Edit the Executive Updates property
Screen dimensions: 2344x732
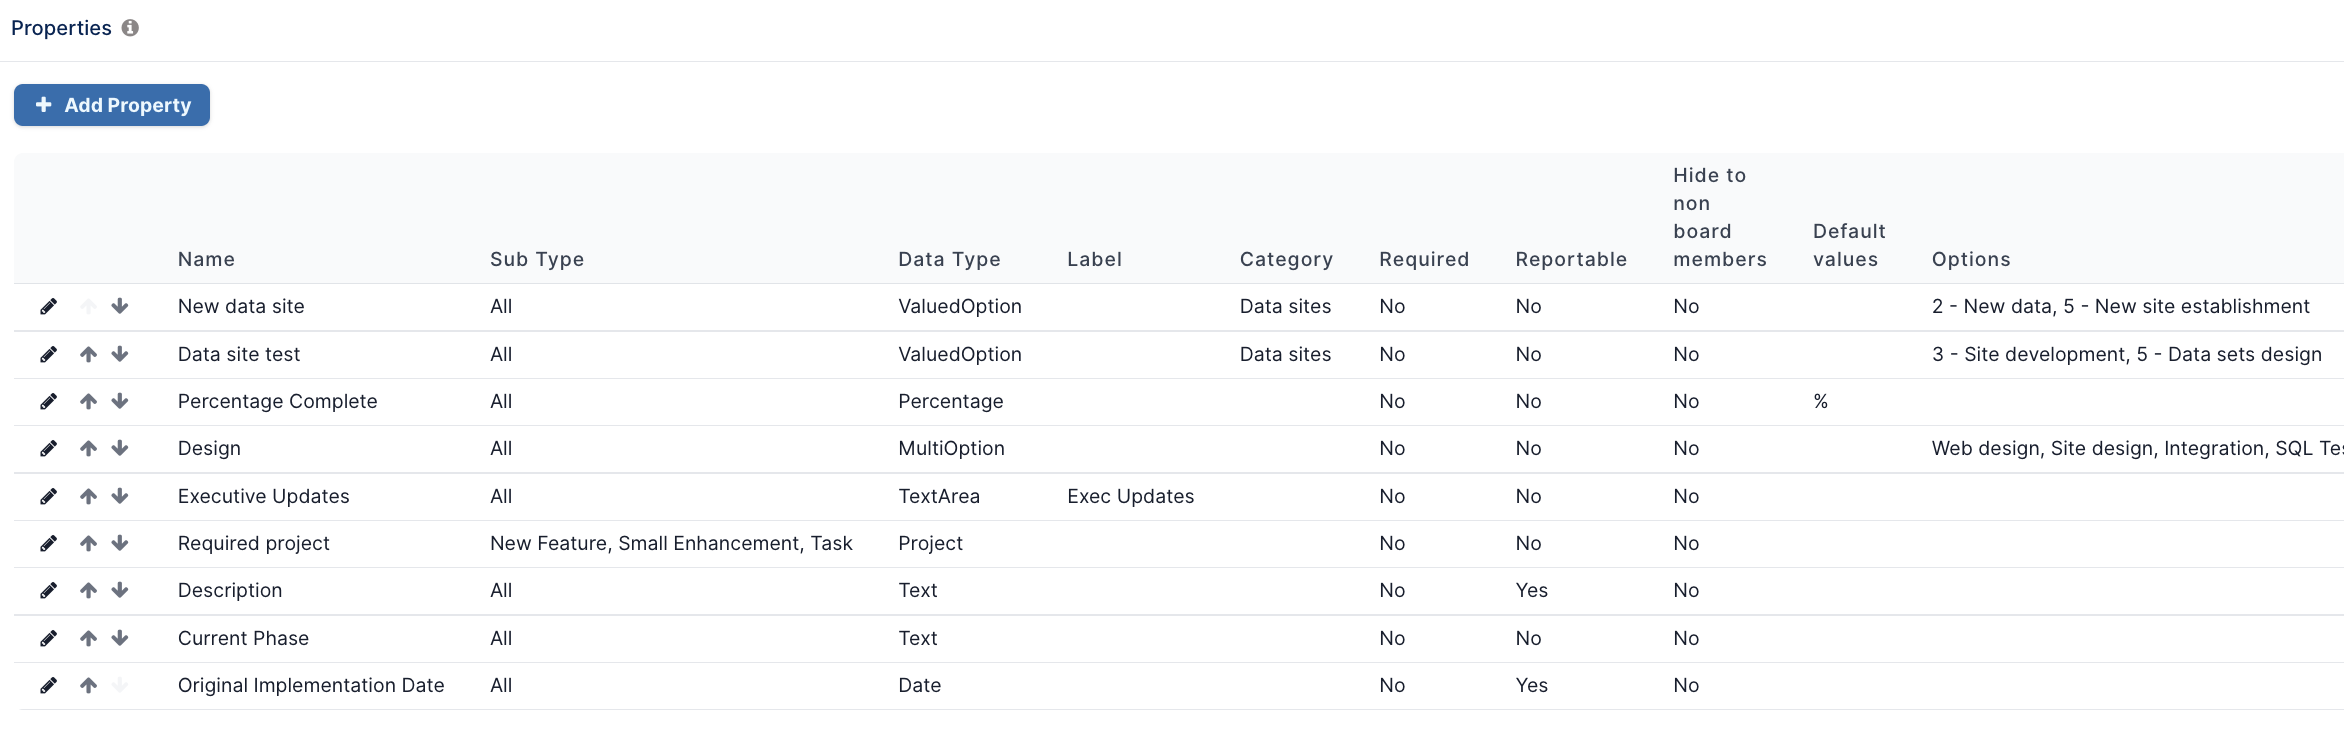pos(48,496)
